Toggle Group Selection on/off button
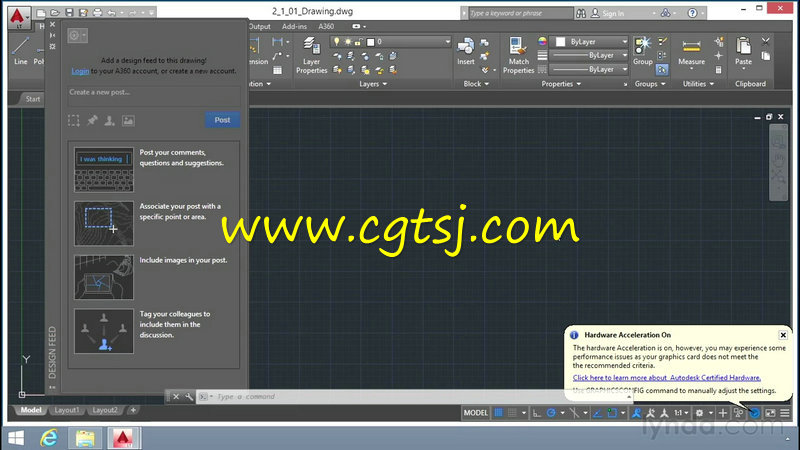Viewport: 800px width, 450px height. pos(662,69)
